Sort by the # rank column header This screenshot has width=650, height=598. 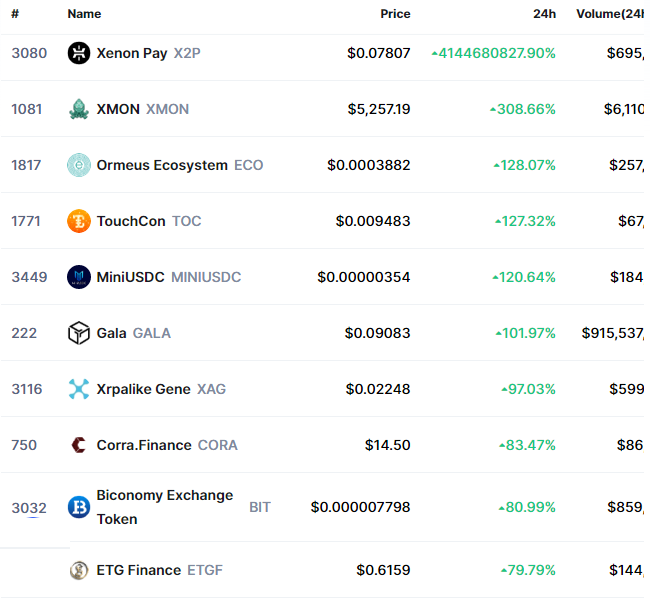pyautogui.click(x=15, y=14)
